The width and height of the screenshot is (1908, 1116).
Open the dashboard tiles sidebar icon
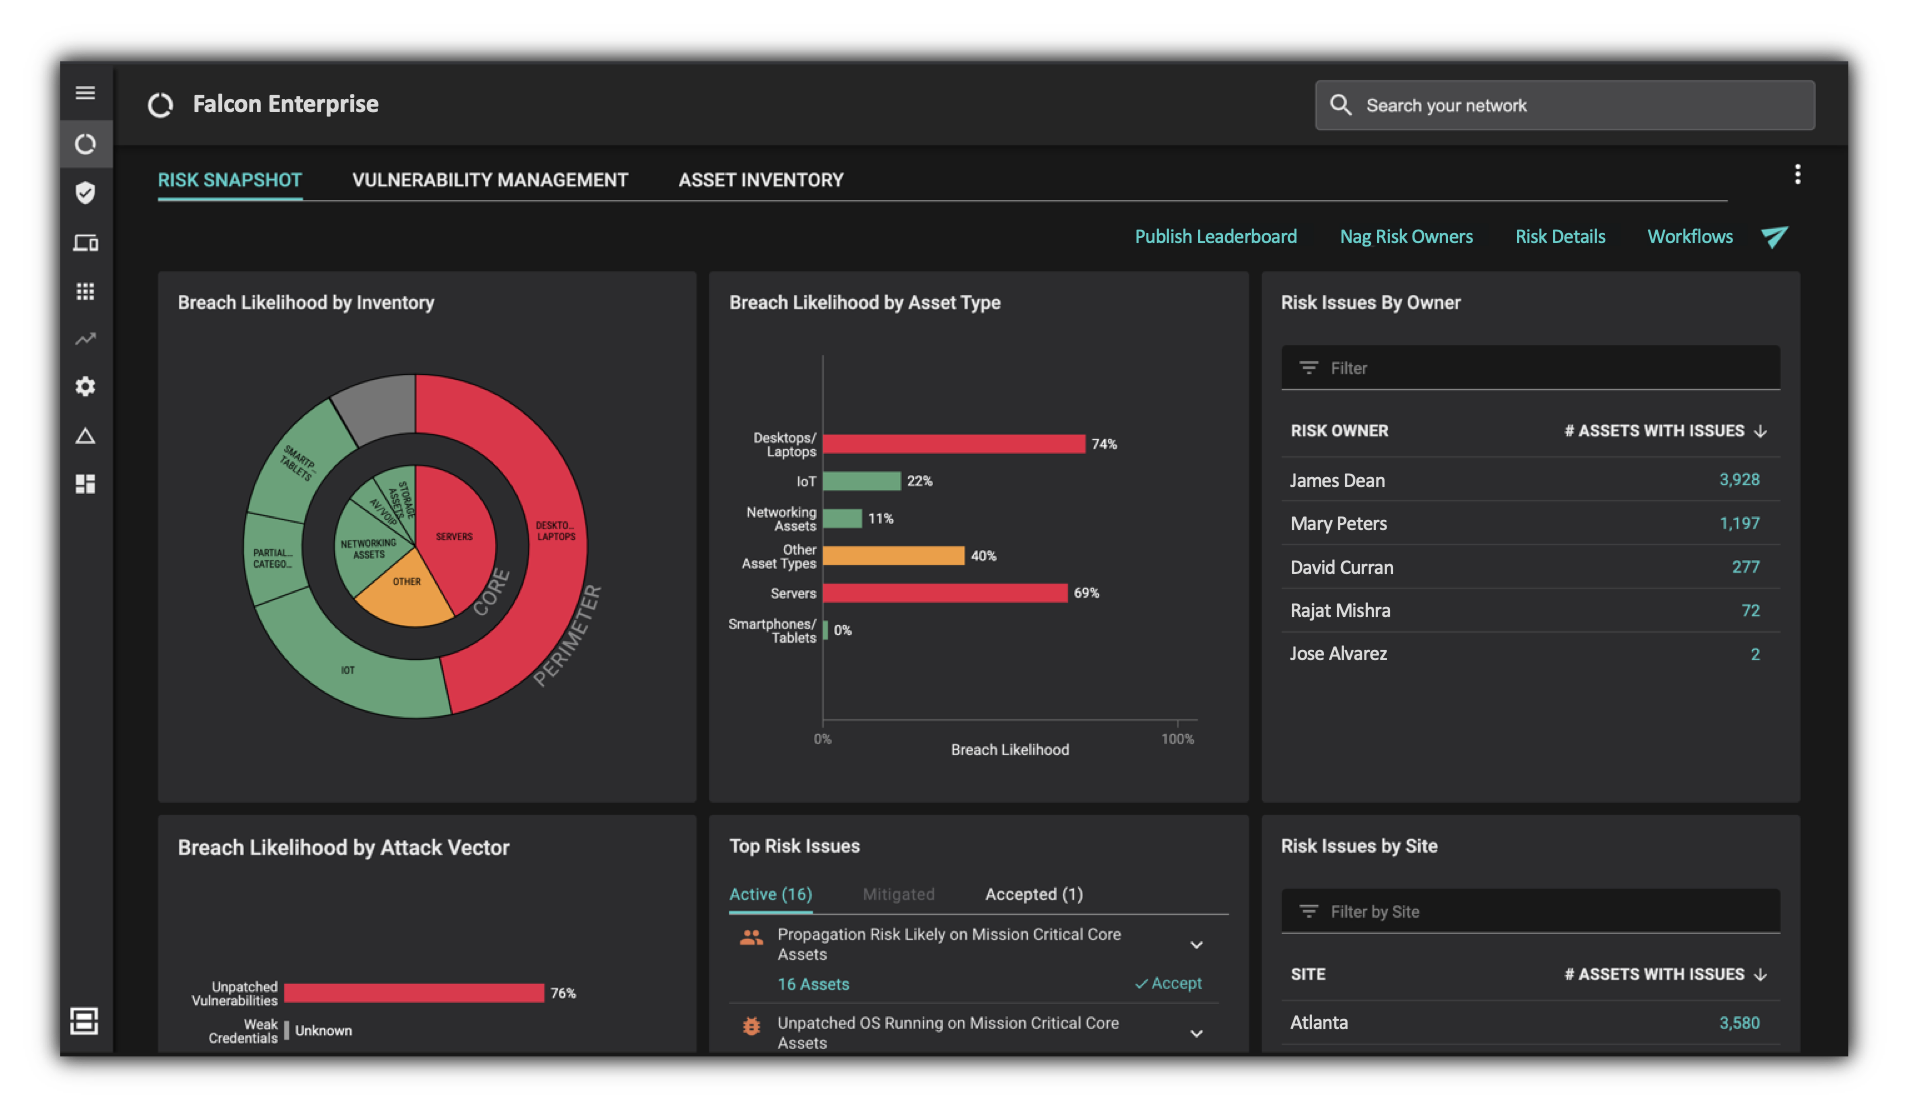point(85,484)
